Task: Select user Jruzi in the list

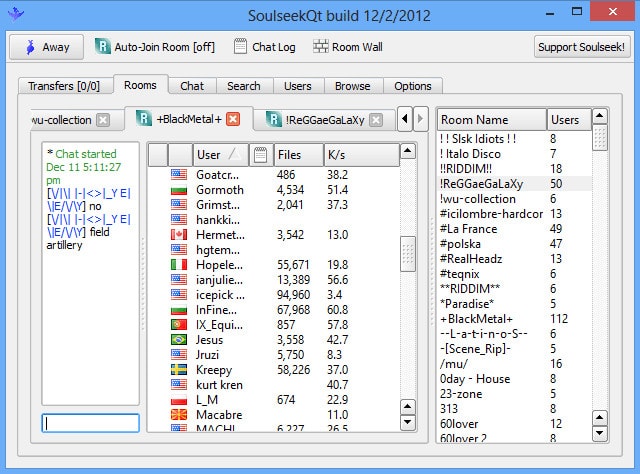Action: pyautogui.click(x=273, y=355)
